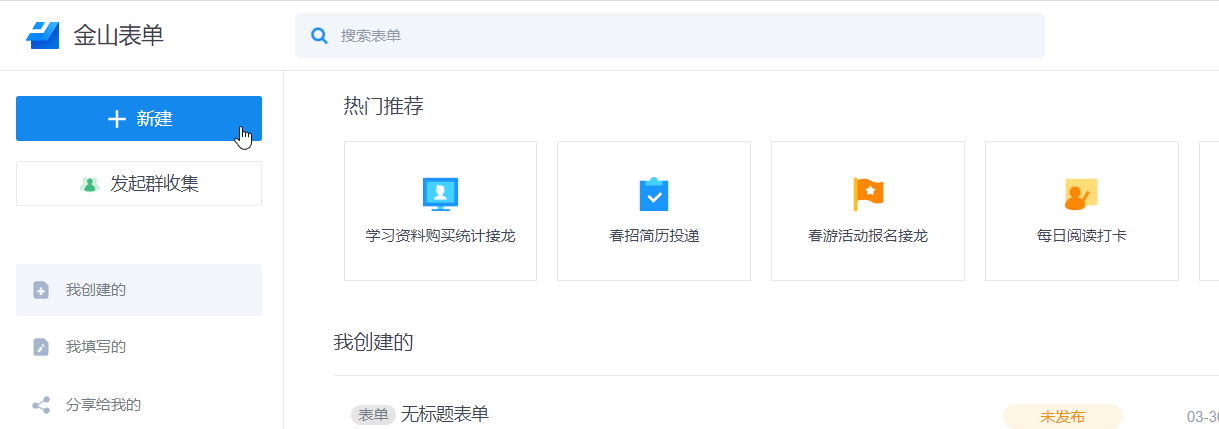1219x429 pixels.
Task: Click the 春游活动报名接龙 flag icon
Action: 868,194
